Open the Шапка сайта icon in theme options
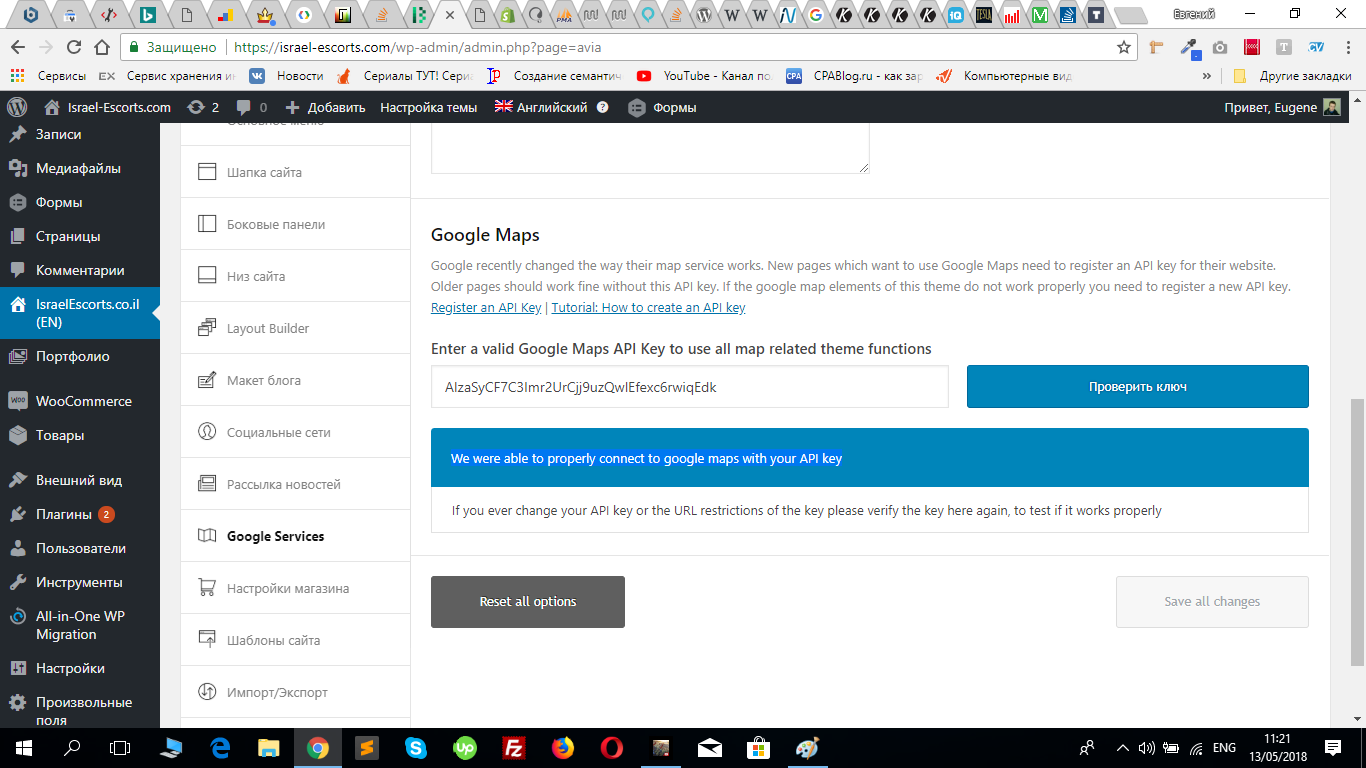Screen dimensions: 1366x768 pyautogui.click(x=207, y=172)
